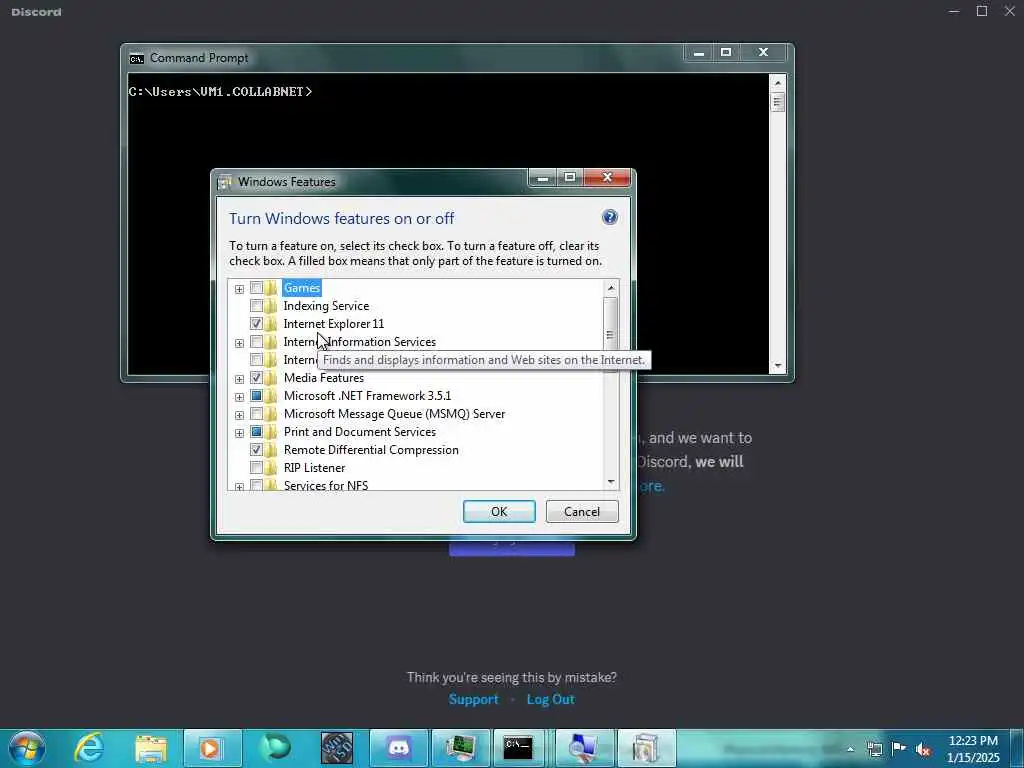Click the Games folder icon
This screenshot has height=768, width=1024.
(271, 288)
